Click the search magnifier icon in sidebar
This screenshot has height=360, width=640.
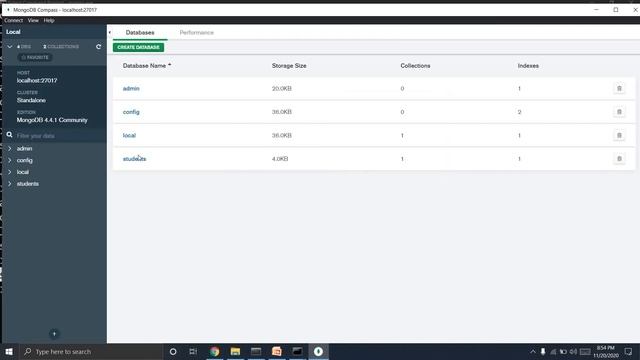(9, 135)
